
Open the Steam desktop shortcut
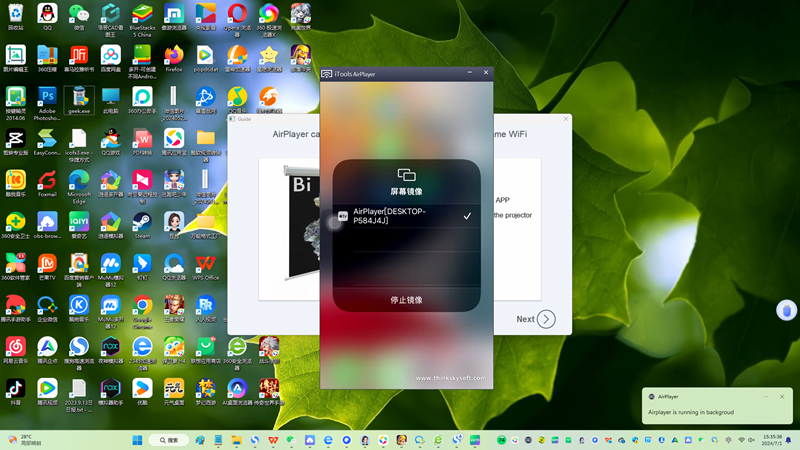[x=142, y=223]
